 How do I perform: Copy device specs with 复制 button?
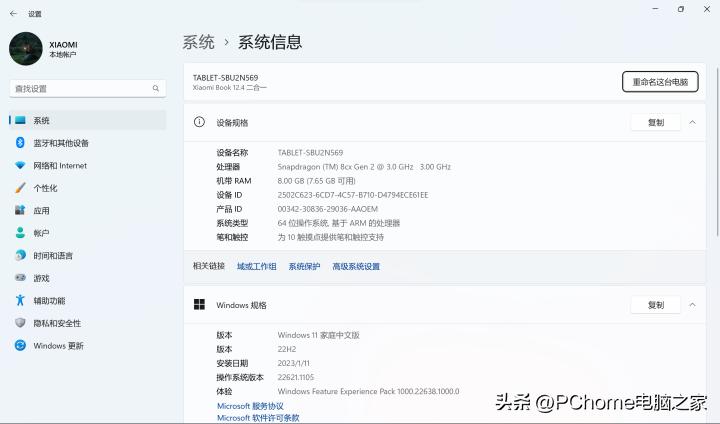tap(656, 123)
